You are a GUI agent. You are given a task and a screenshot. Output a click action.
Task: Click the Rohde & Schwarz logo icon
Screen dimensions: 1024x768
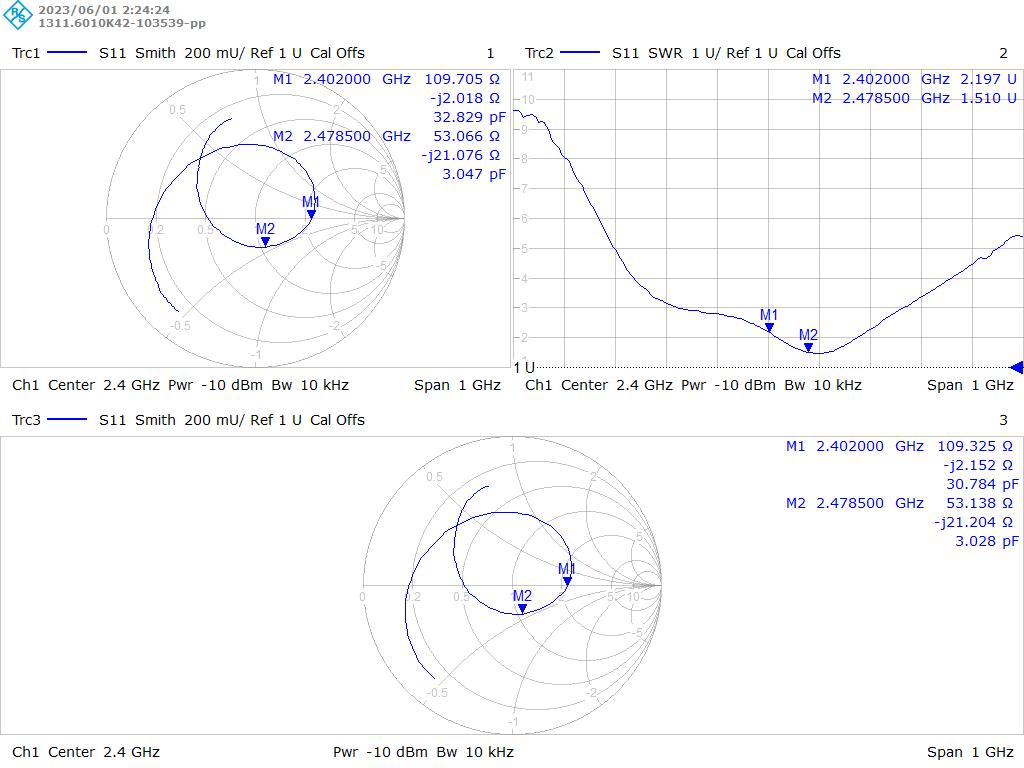pyautogui.click(x=18, y=15)
